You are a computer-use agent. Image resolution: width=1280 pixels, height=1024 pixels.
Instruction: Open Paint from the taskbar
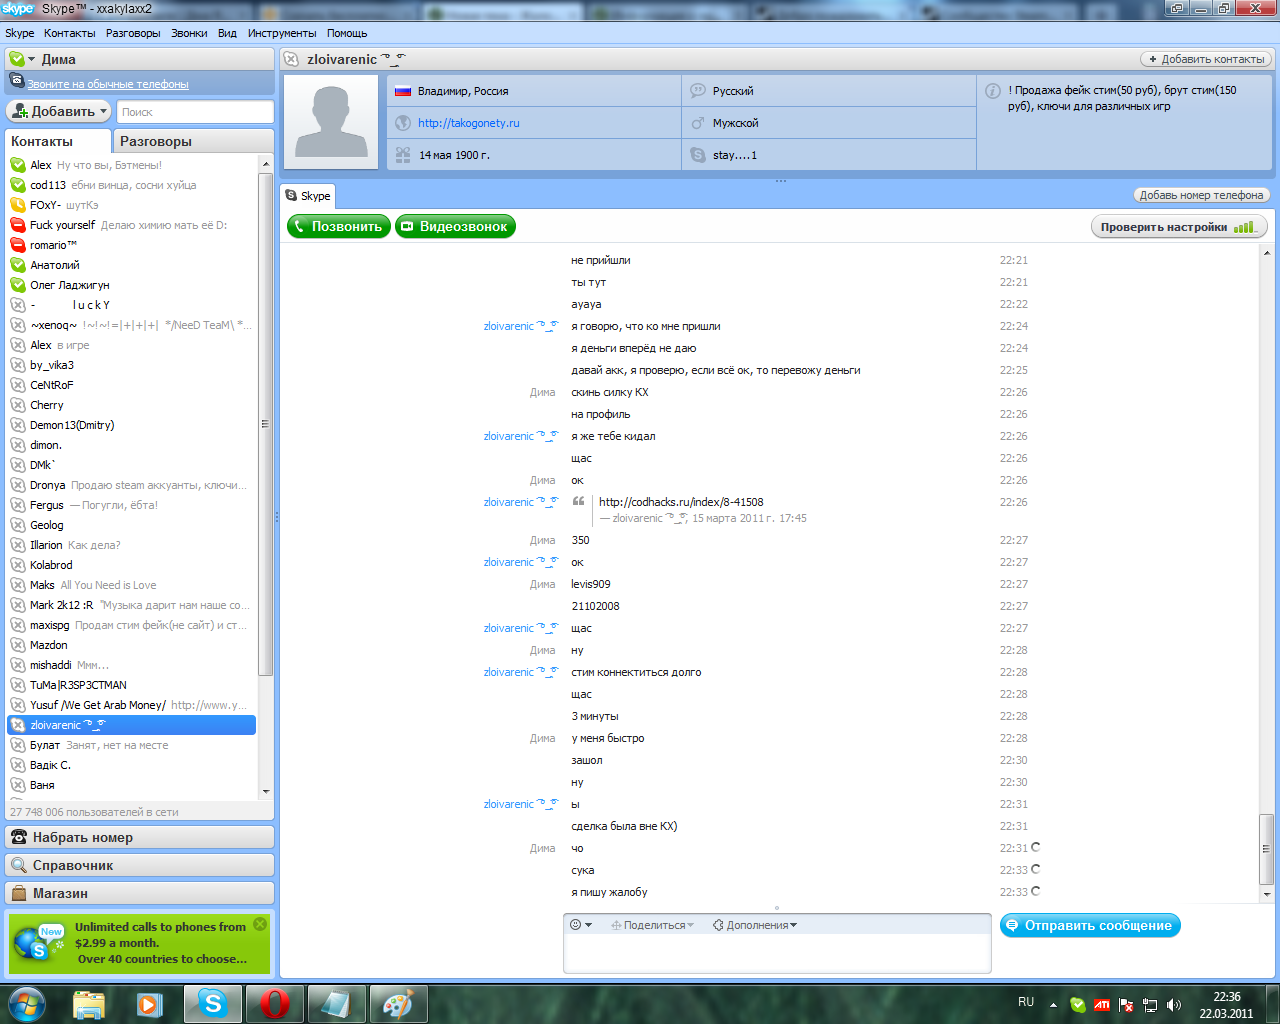click(398, 1004)
